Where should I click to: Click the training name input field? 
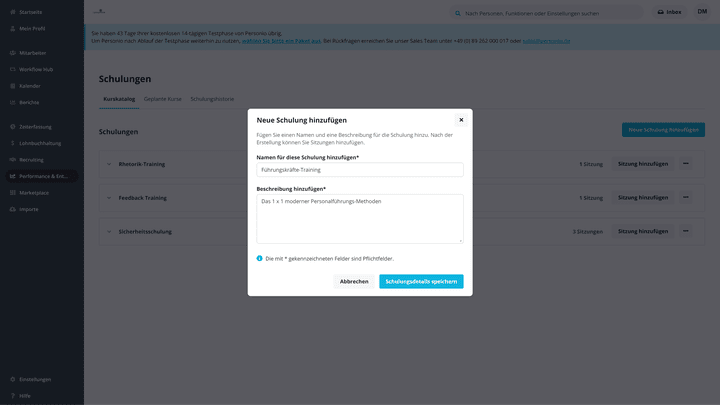point(359,170)
